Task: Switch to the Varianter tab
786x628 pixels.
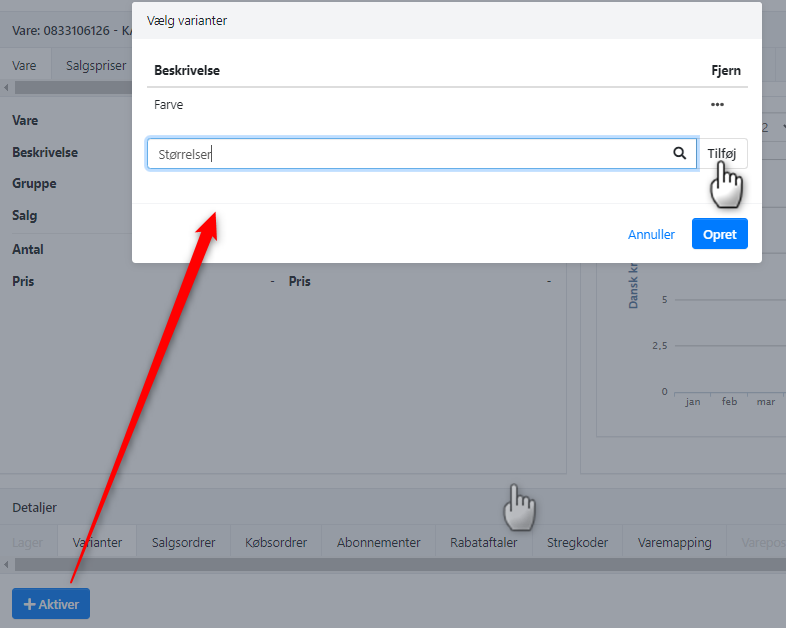Action: (97, 542)
